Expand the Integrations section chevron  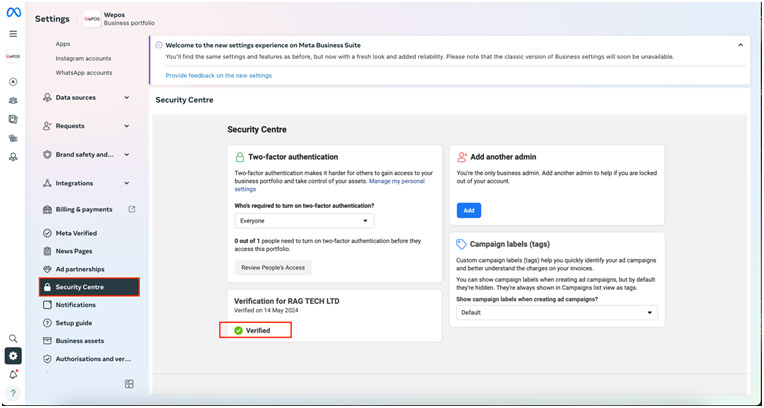click(127, 183)
